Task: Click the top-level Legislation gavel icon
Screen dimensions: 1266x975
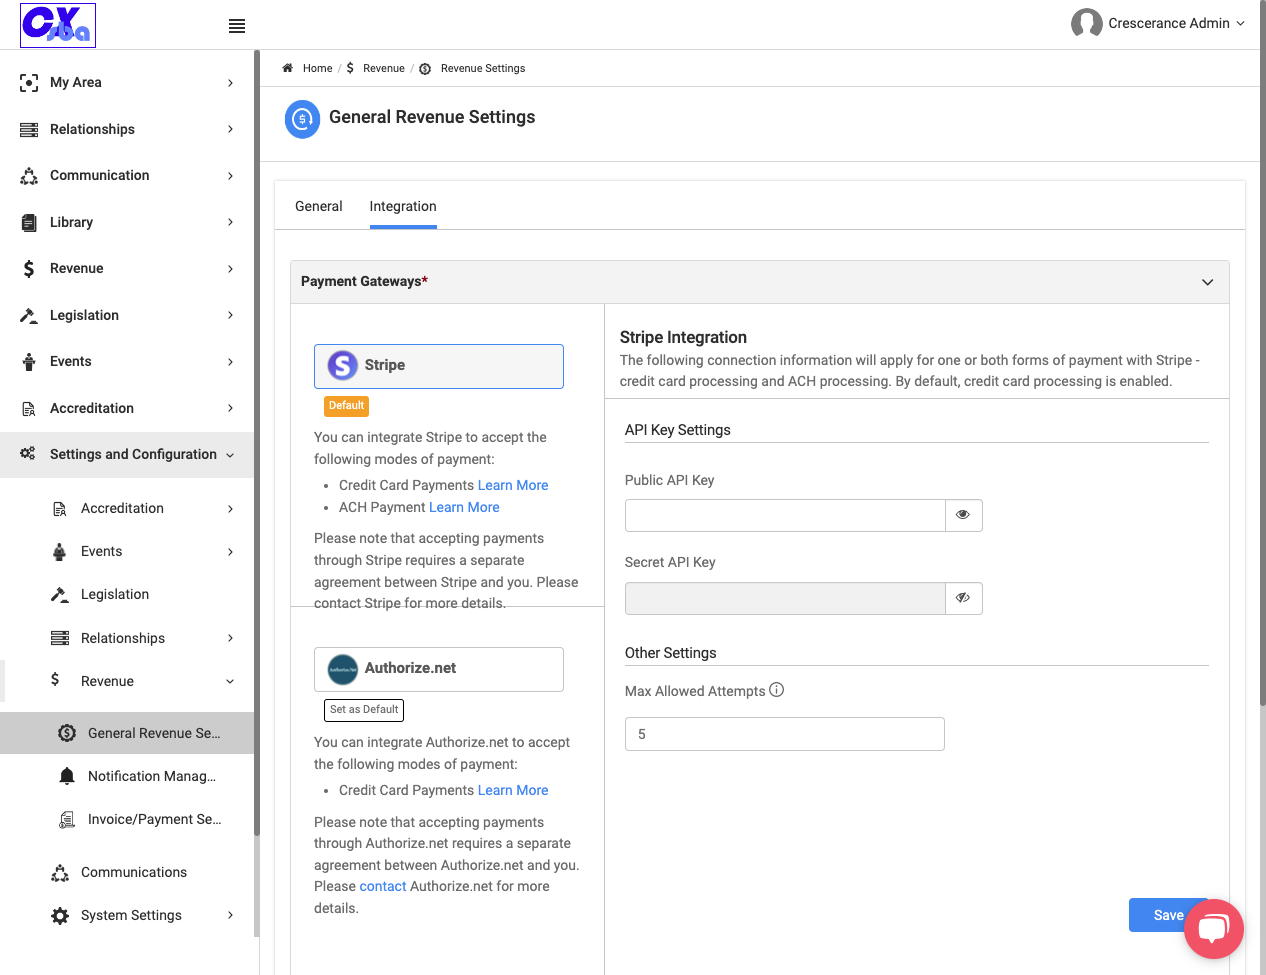Action: (x=29, y=315)
